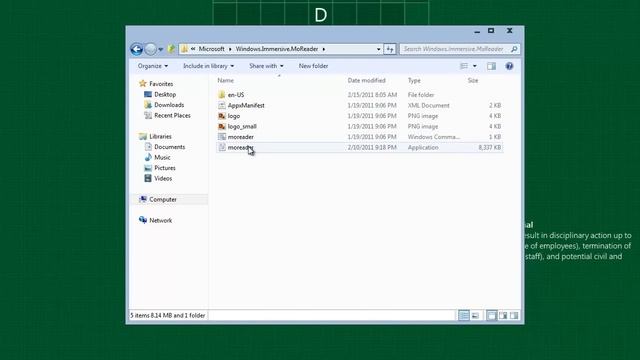This screenshot has height=360, width=640.
Task: Select Computer in the navigation pane
Action: pyautogui.click(x=162, y=200)
